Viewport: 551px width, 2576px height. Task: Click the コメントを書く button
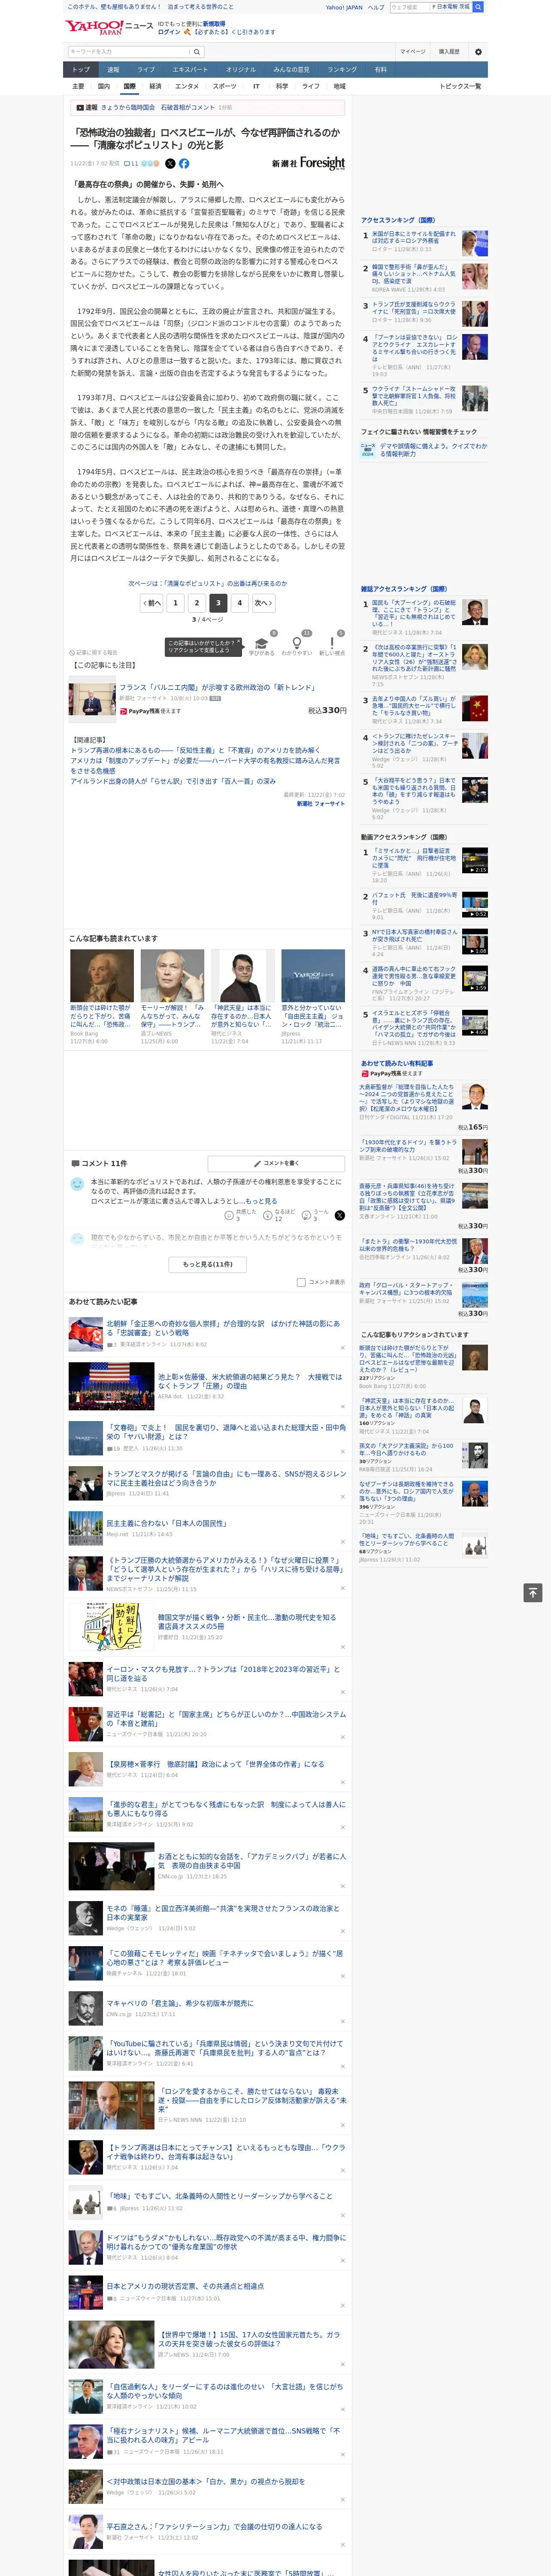tap(276, 1163)
